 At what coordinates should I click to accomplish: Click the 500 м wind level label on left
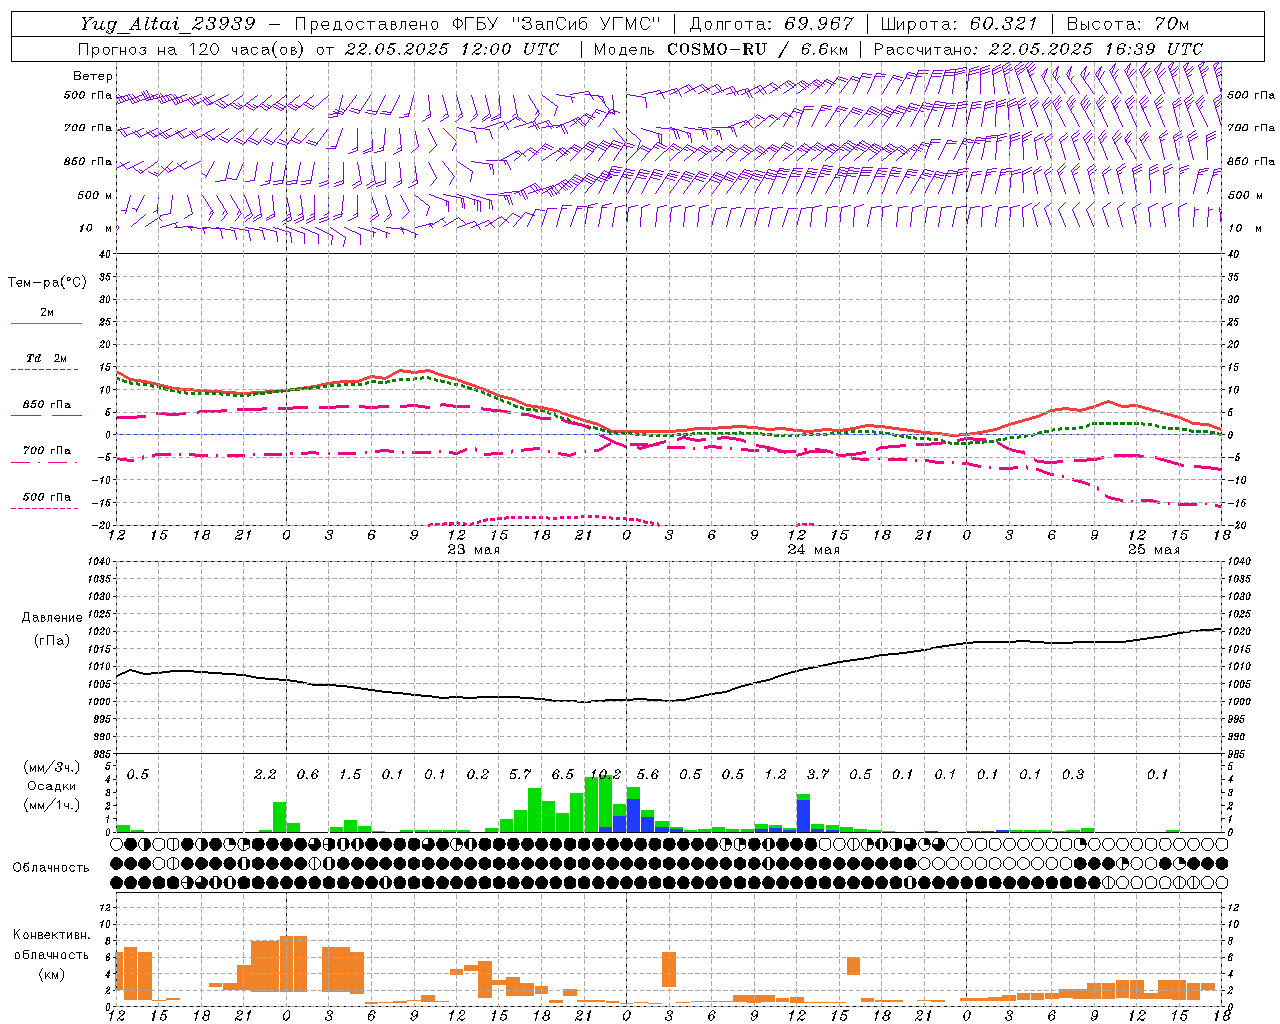(95, 195)
